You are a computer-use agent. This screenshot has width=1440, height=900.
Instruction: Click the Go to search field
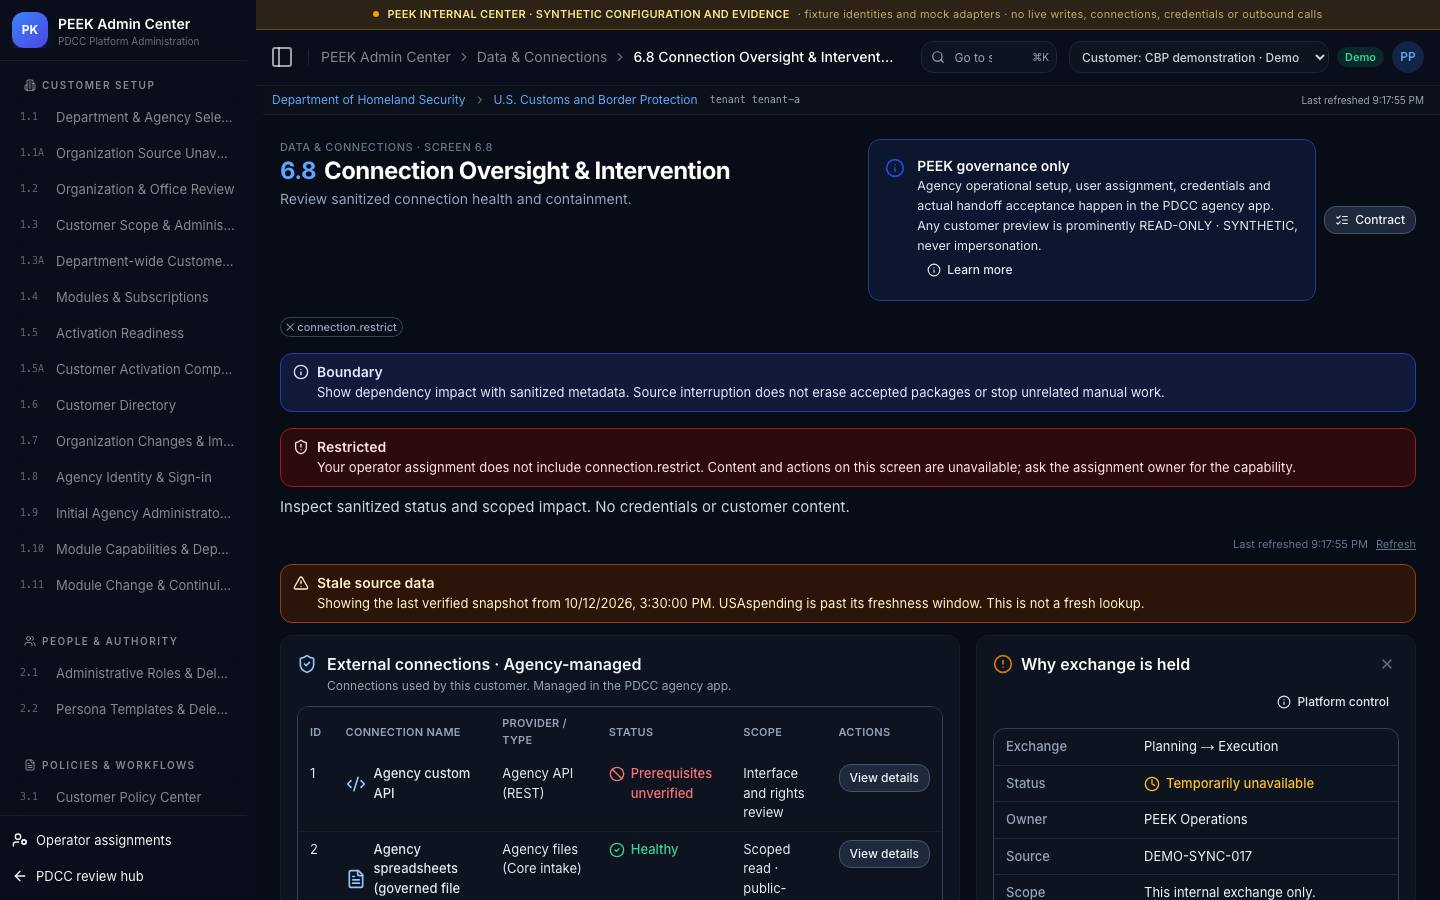988,57
